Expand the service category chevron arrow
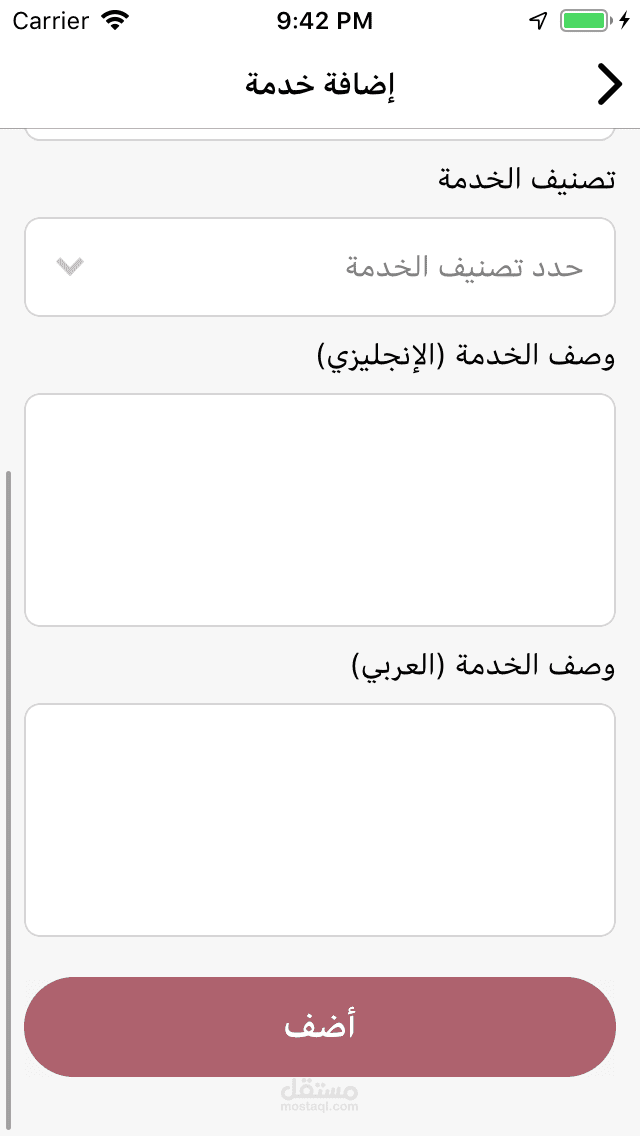This screenshot has height=1136, width=640. point(70,266)
